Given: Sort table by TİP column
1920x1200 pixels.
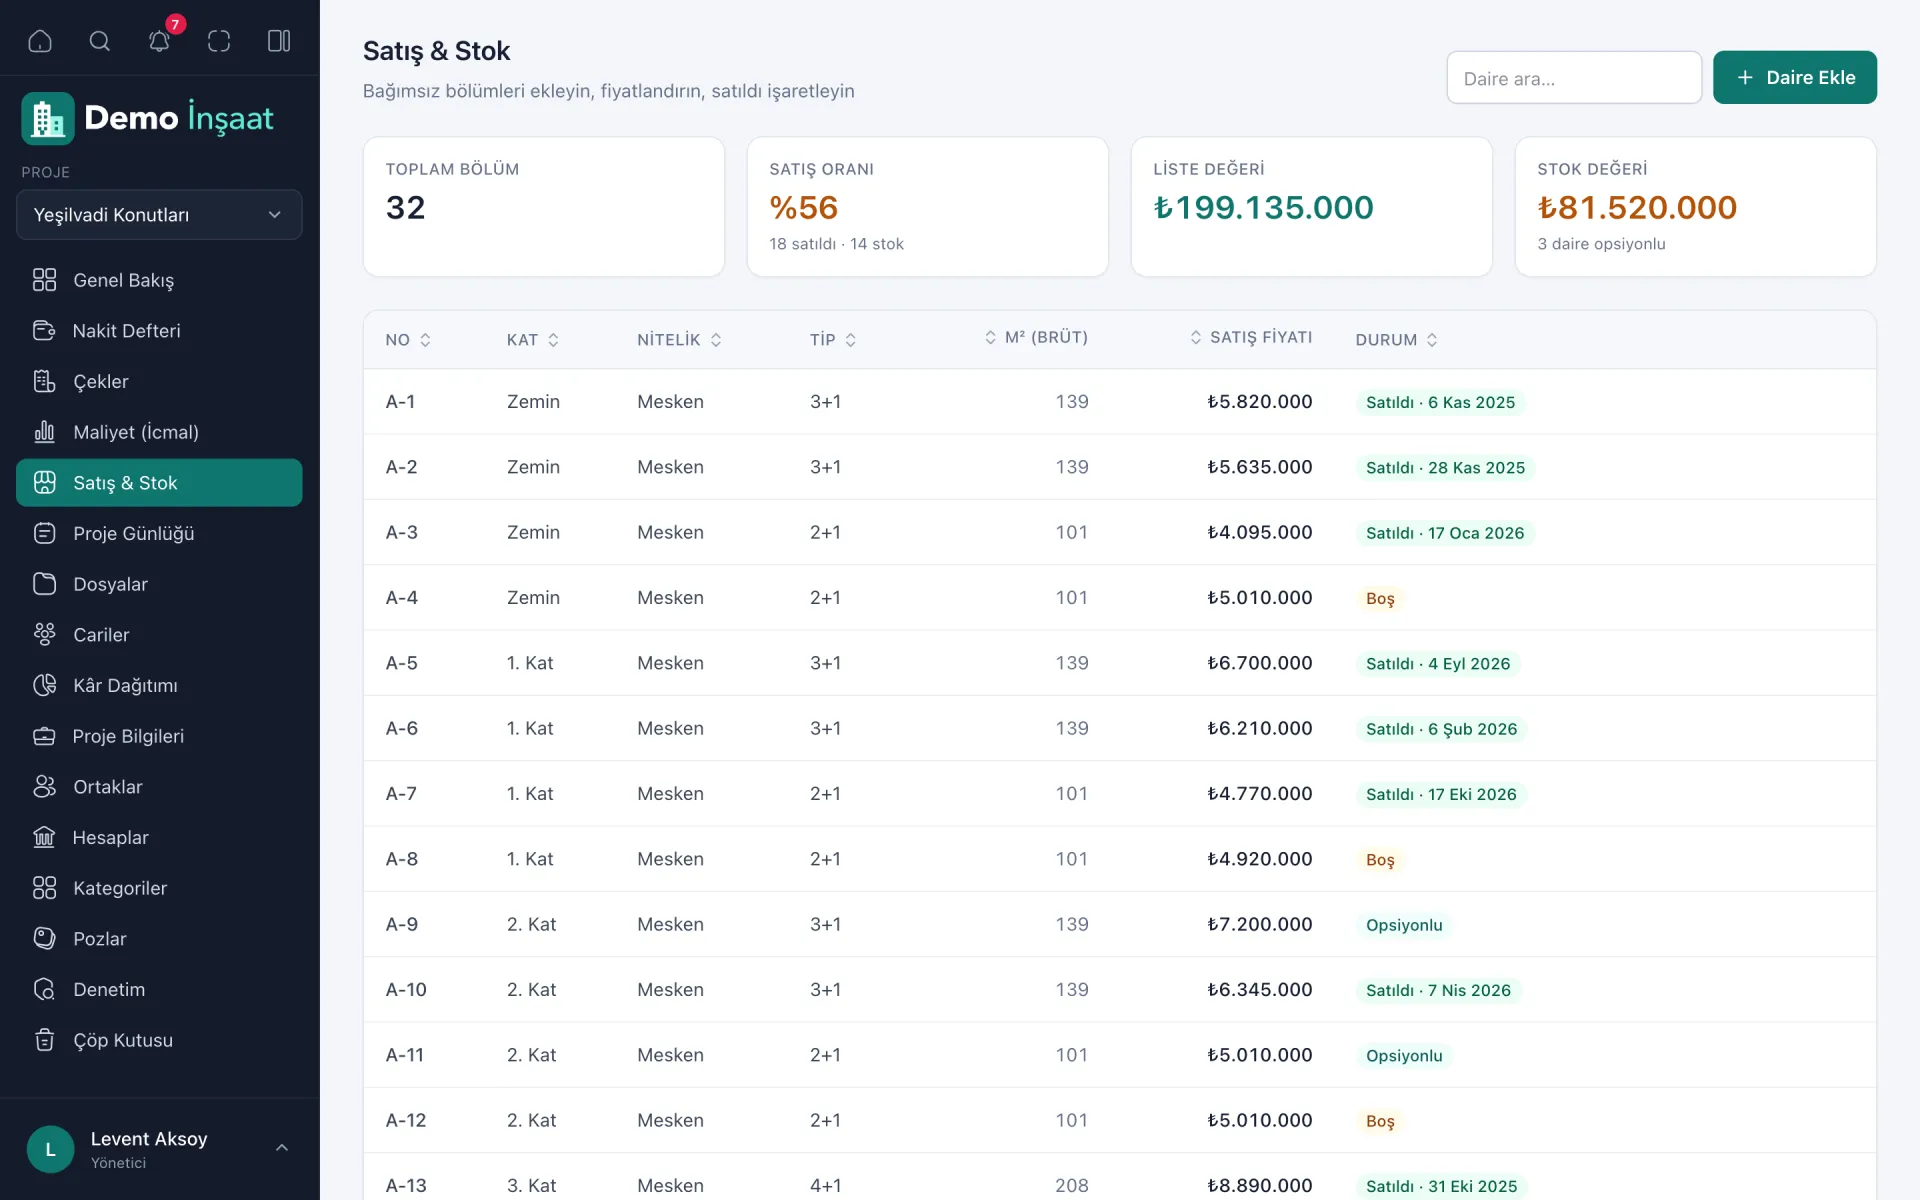Looking at the screenshot, I should point(833,340).
